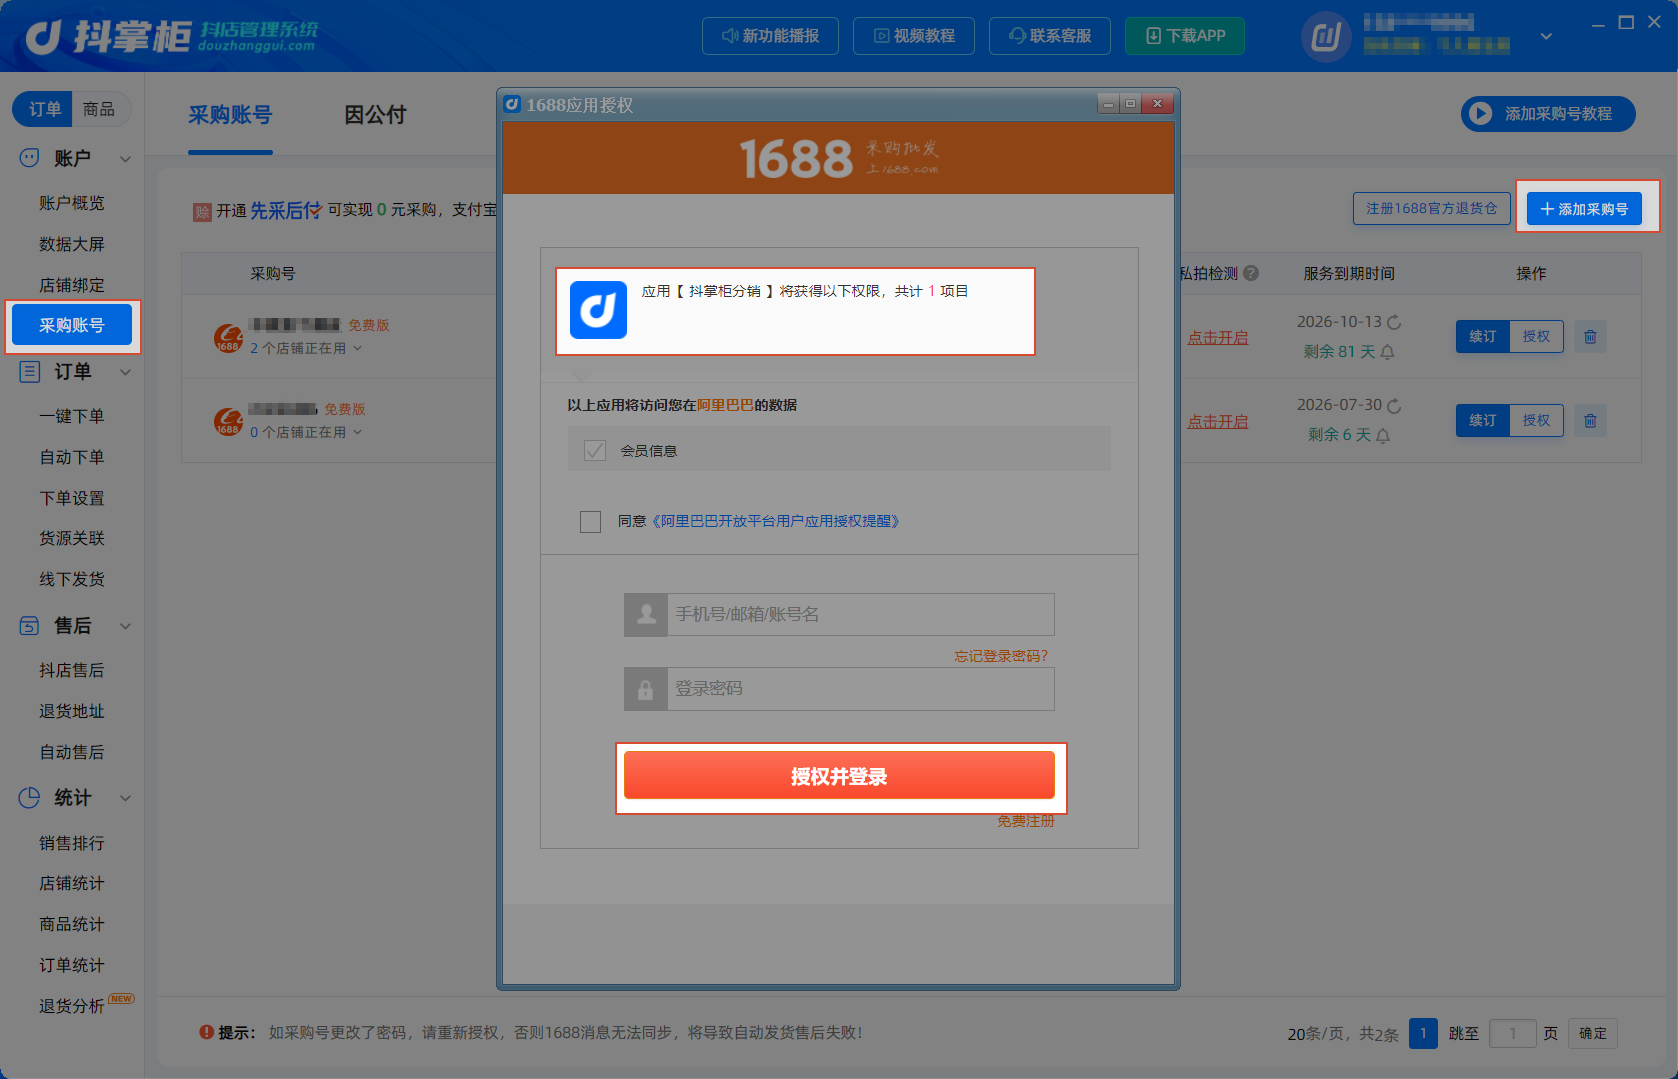Viewport: 1678px width, 1079px height.
Task: Check the agree to Alibaba authorization notice checkbox
Action: click(590, 521)
